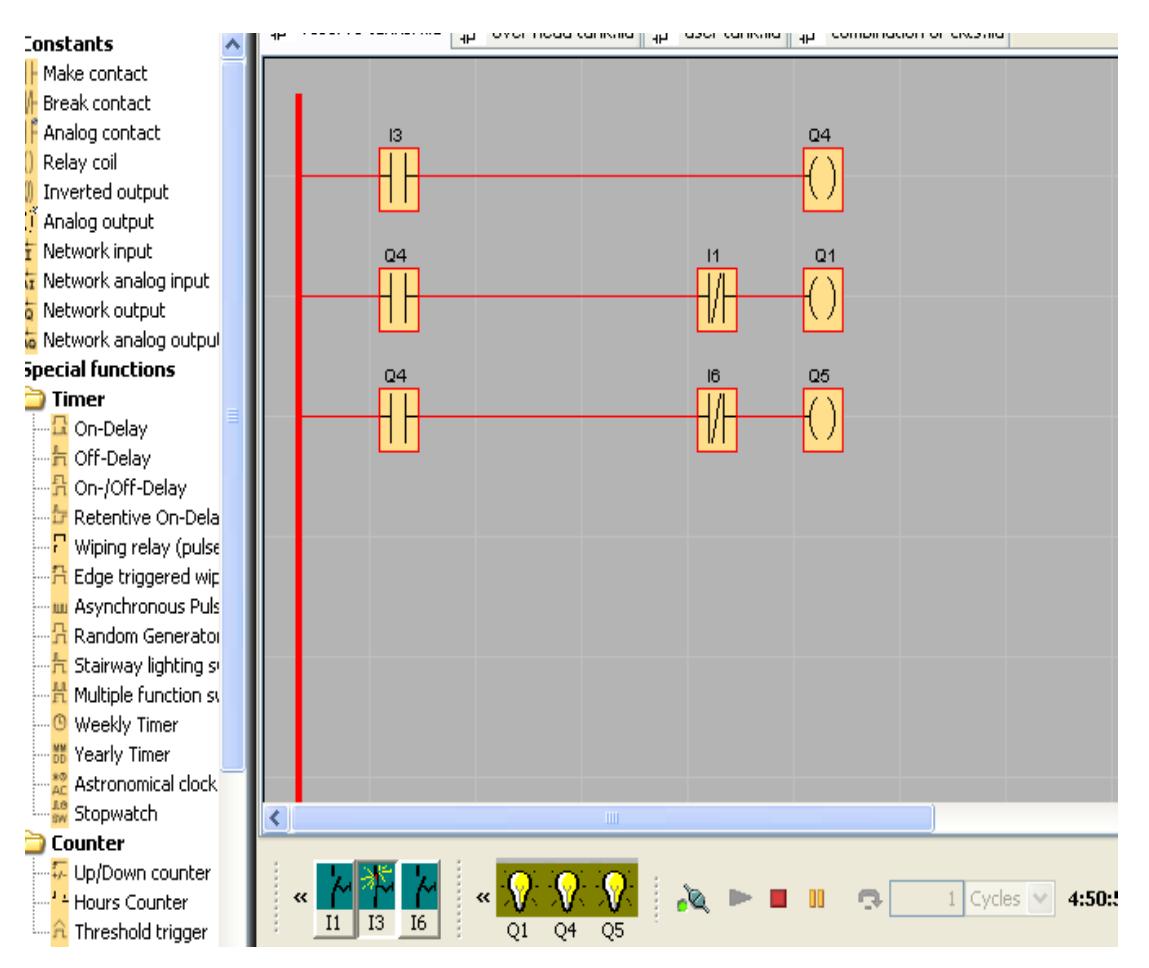Select the Hours Counter block

pos(119,902)
